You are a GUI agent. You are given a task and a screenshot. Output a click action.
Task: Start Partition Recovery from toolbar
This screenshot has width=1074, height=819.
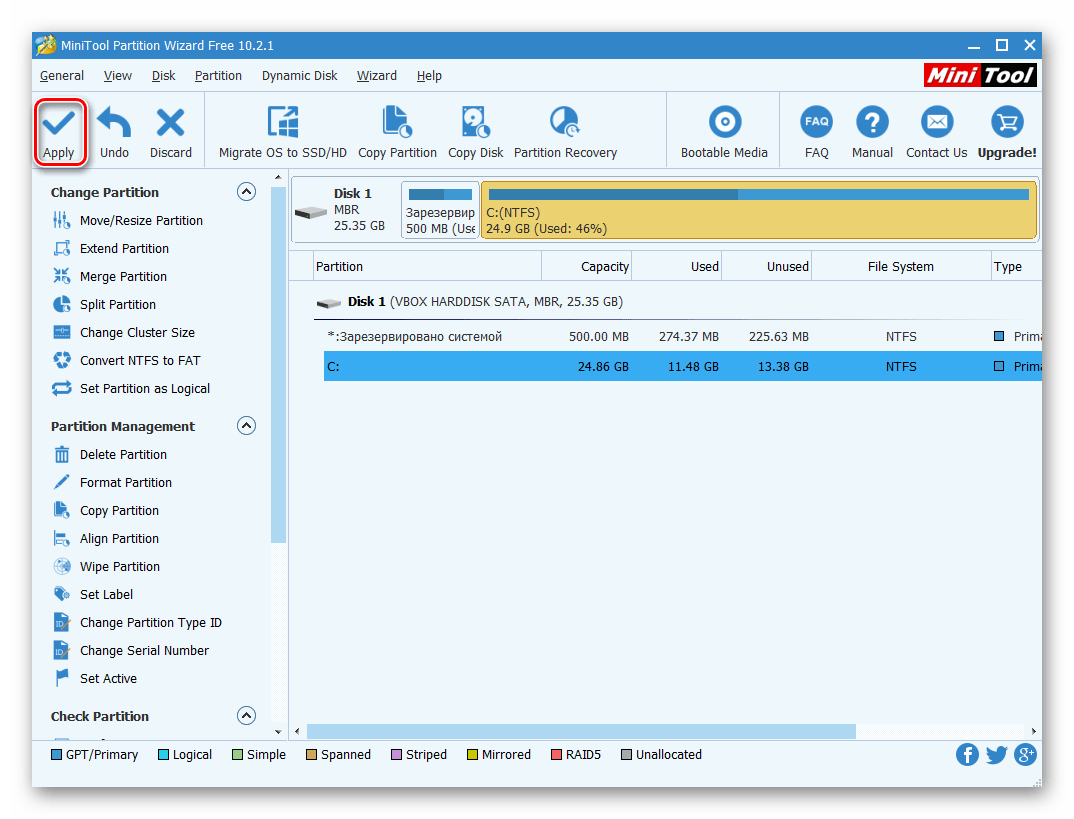[565, 124]
